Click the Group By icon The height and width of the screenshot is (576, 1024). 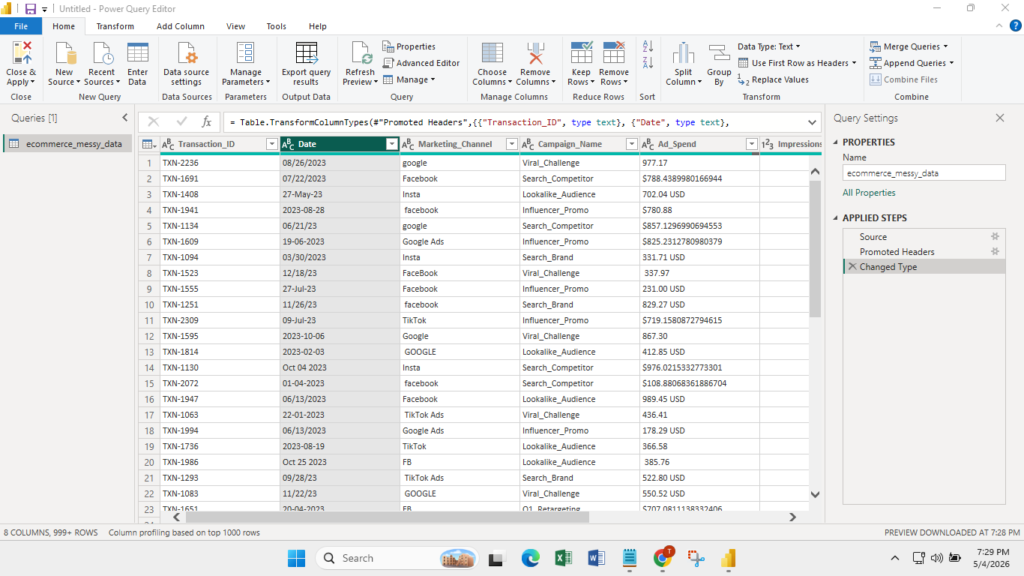pyautogui.click(x=718, y=54)
